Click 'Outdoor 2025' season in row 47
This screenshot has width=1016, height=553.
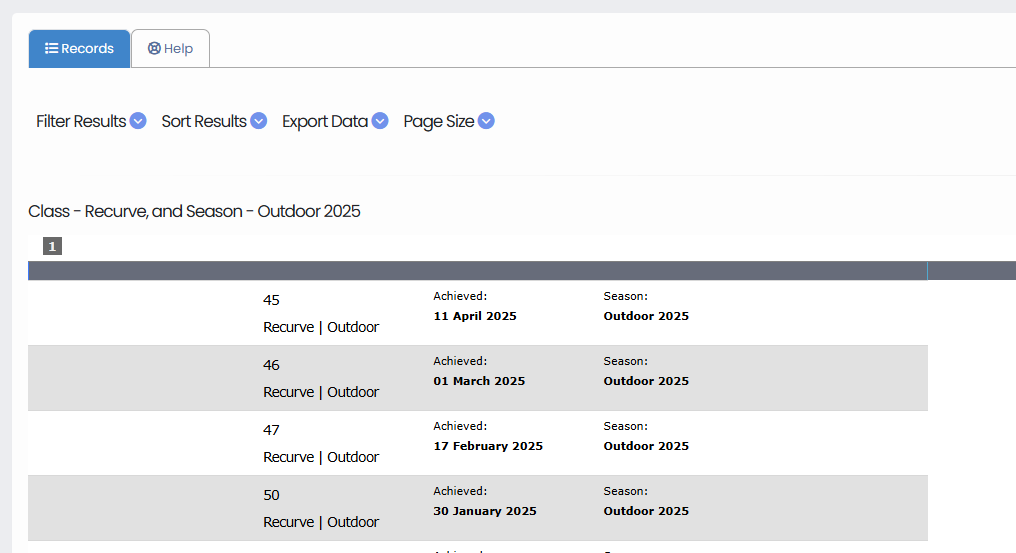tap(646, 446)
